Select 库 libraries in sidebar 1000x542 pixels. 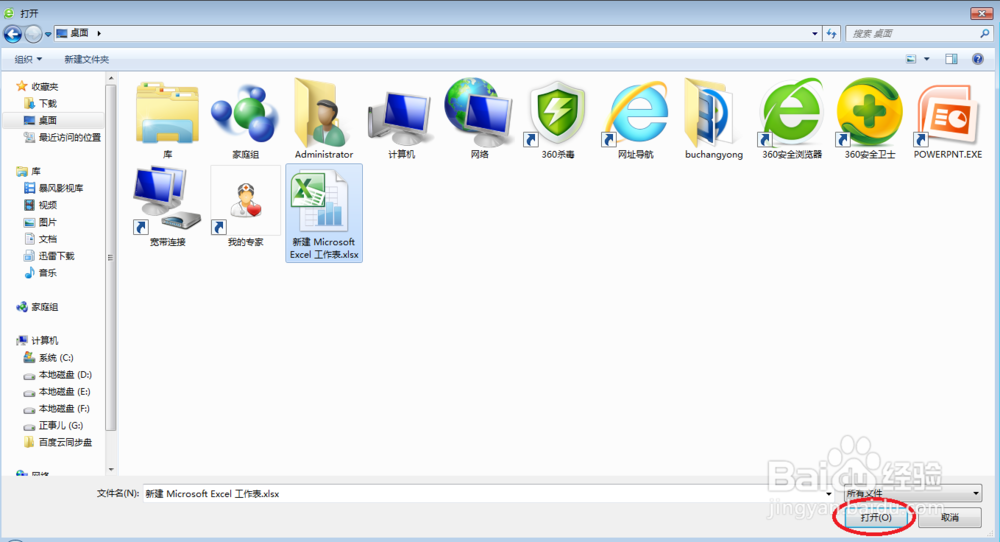36,172
